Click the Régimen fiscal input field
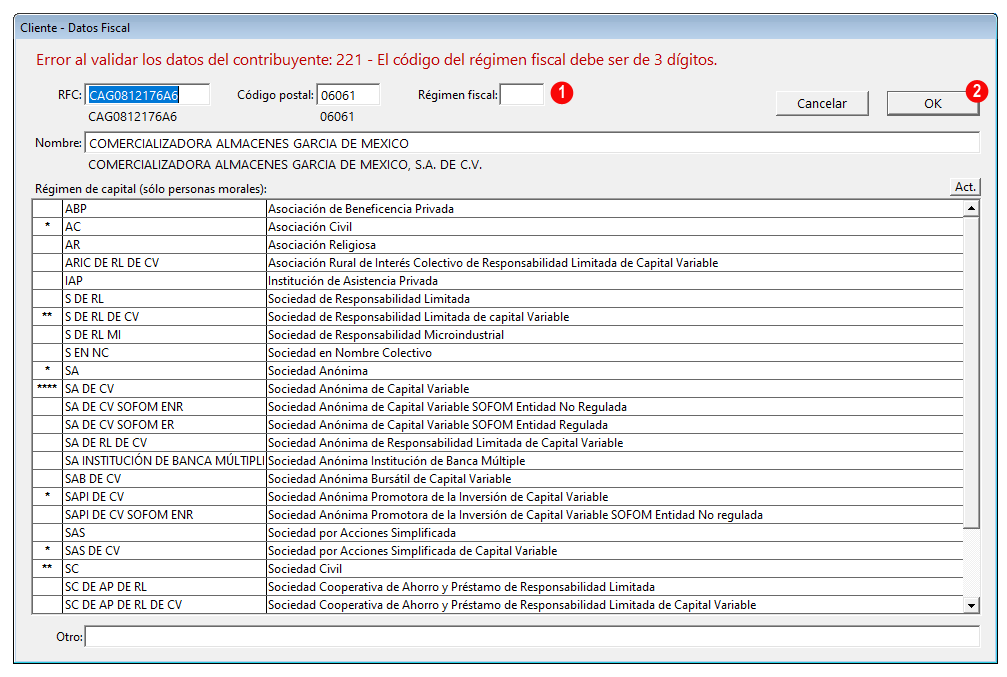The width and height of the screenshot is (1007, 677). click(521, 95)
